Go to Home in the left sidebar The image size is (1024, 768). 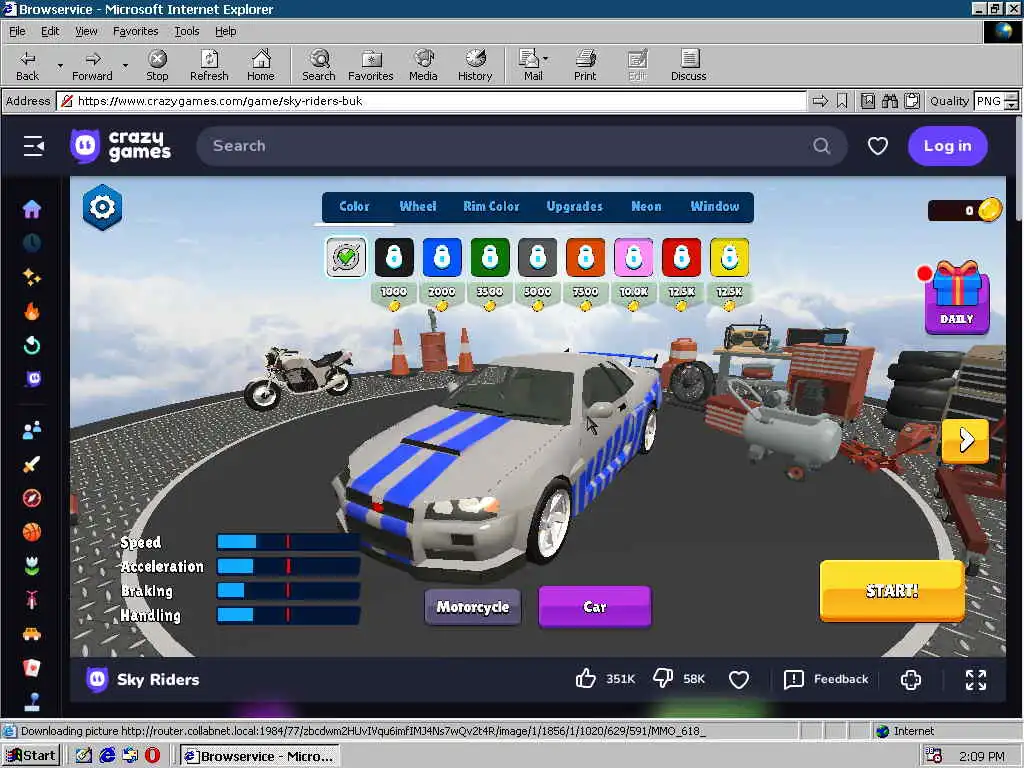pyautogui.click(x=32, y=209)
